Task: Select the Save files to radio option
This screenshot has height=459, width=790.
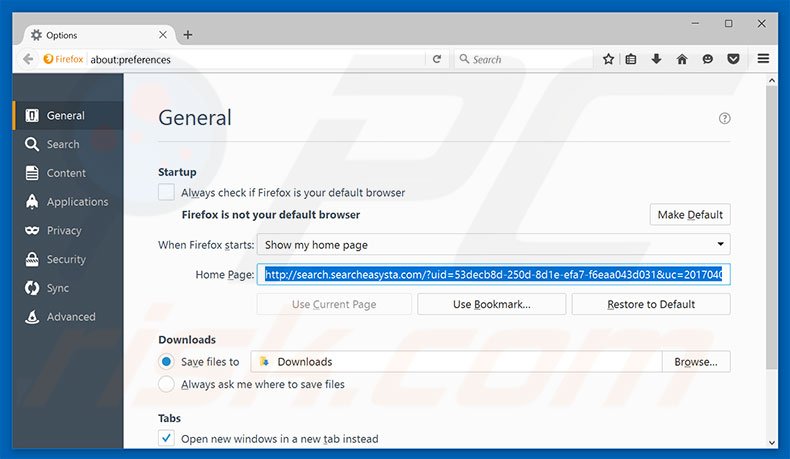Action: tap(166, 361)
